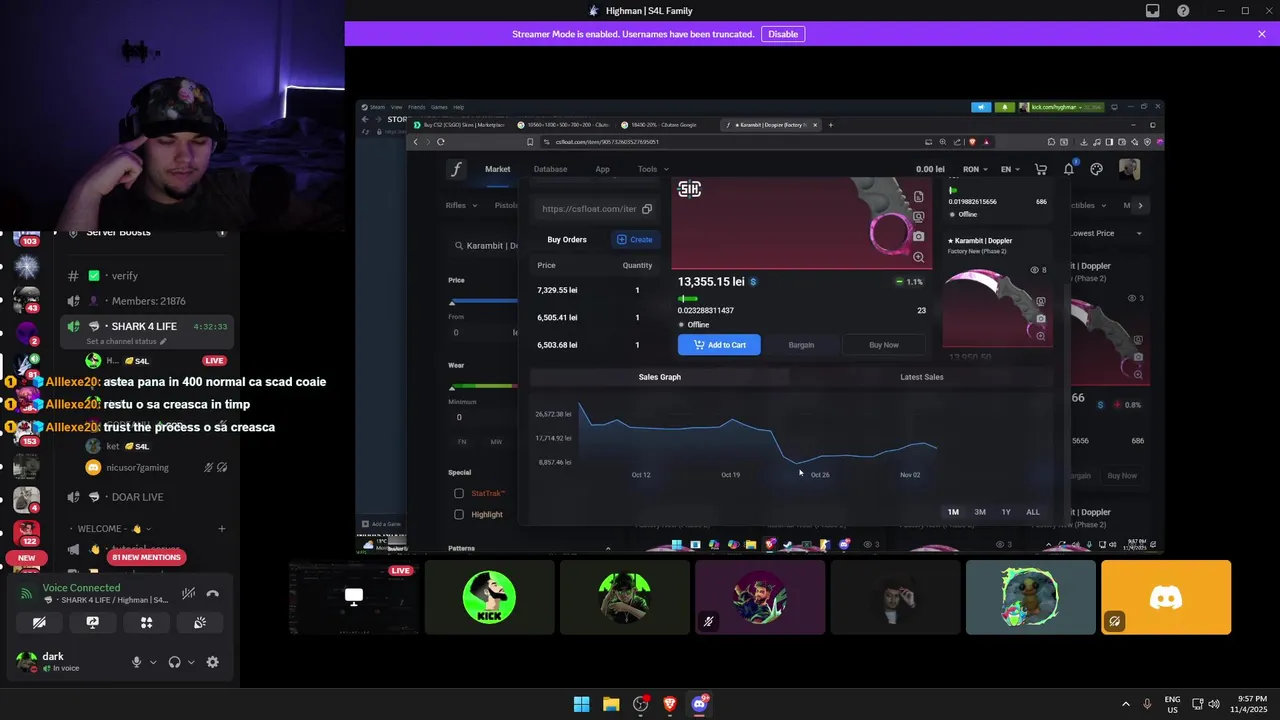Create channel in WELCOME category
Viewport: 1280px width, 720px height.
pyautogui.click(x=222, y=529)
